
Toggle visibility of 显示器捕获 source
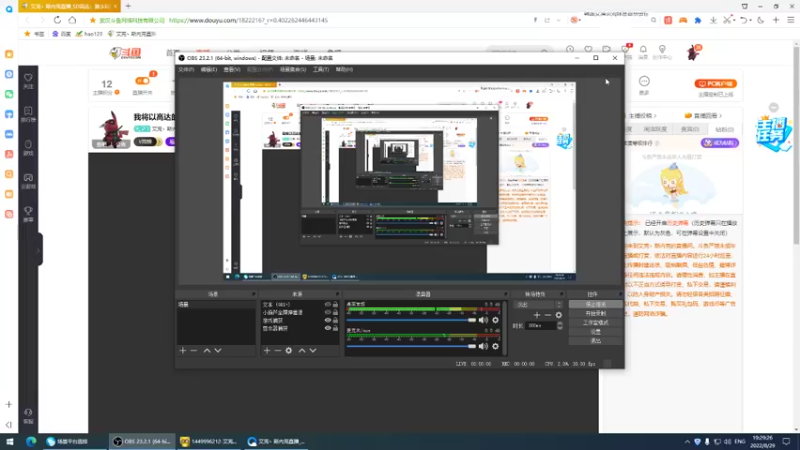[328, 328]
